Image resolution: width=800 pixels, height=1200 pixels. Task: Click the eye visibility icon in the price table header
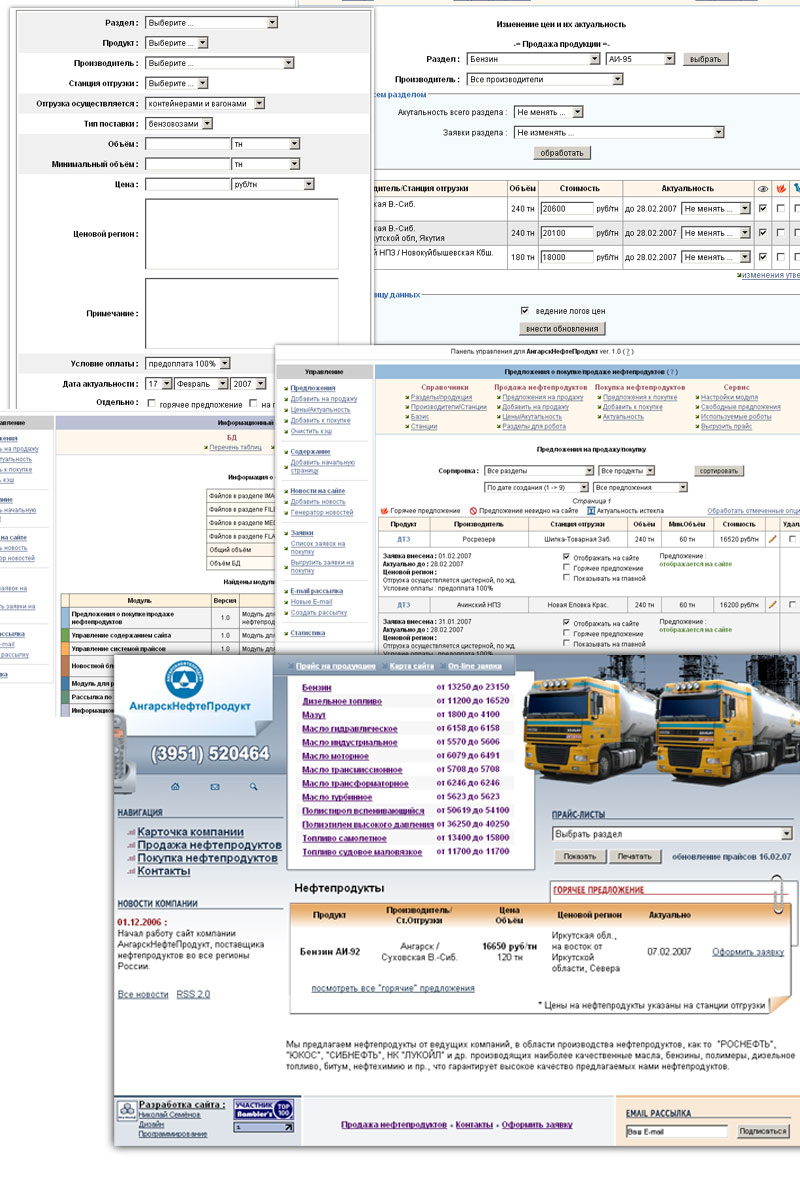coord(763,188)
